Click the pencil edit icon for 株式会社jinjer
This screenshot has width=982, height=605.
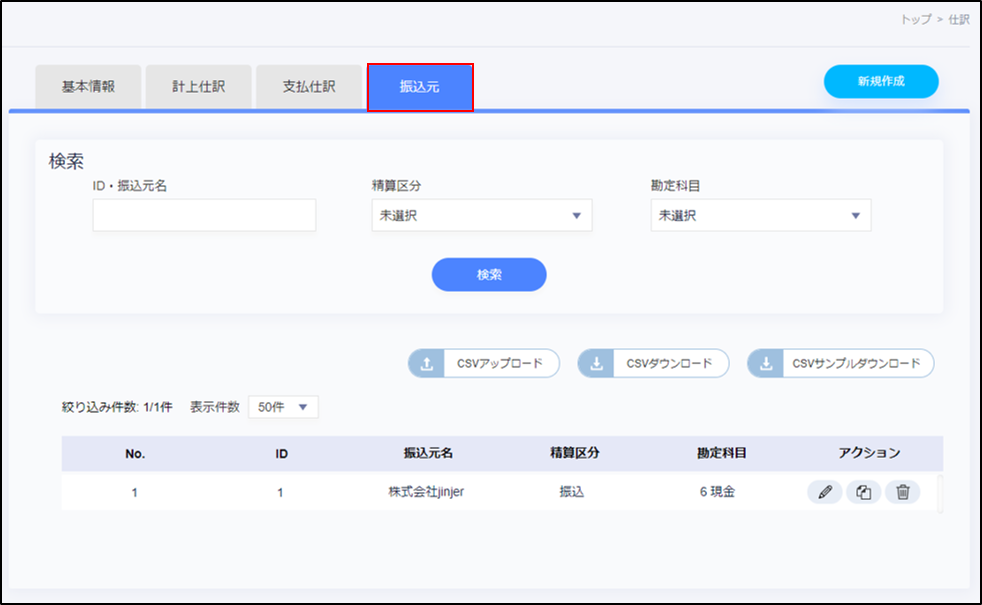click(824, 492)
